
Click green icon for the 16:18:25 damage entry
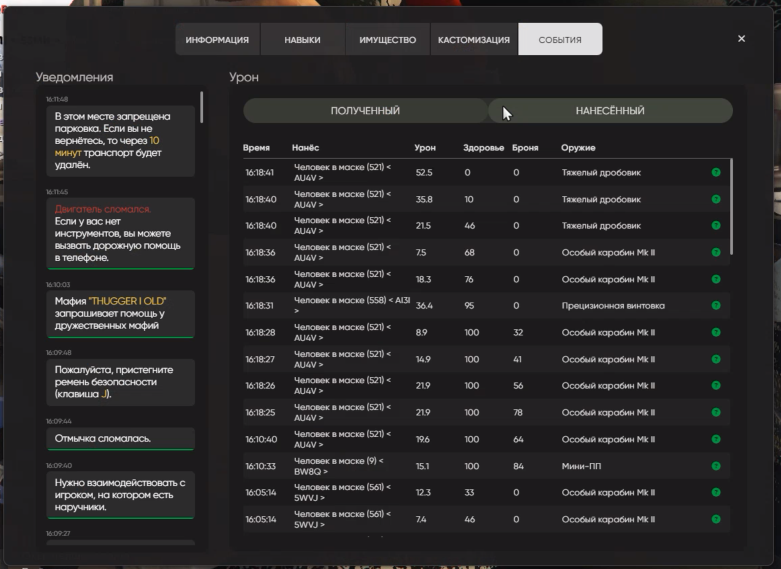715,412
